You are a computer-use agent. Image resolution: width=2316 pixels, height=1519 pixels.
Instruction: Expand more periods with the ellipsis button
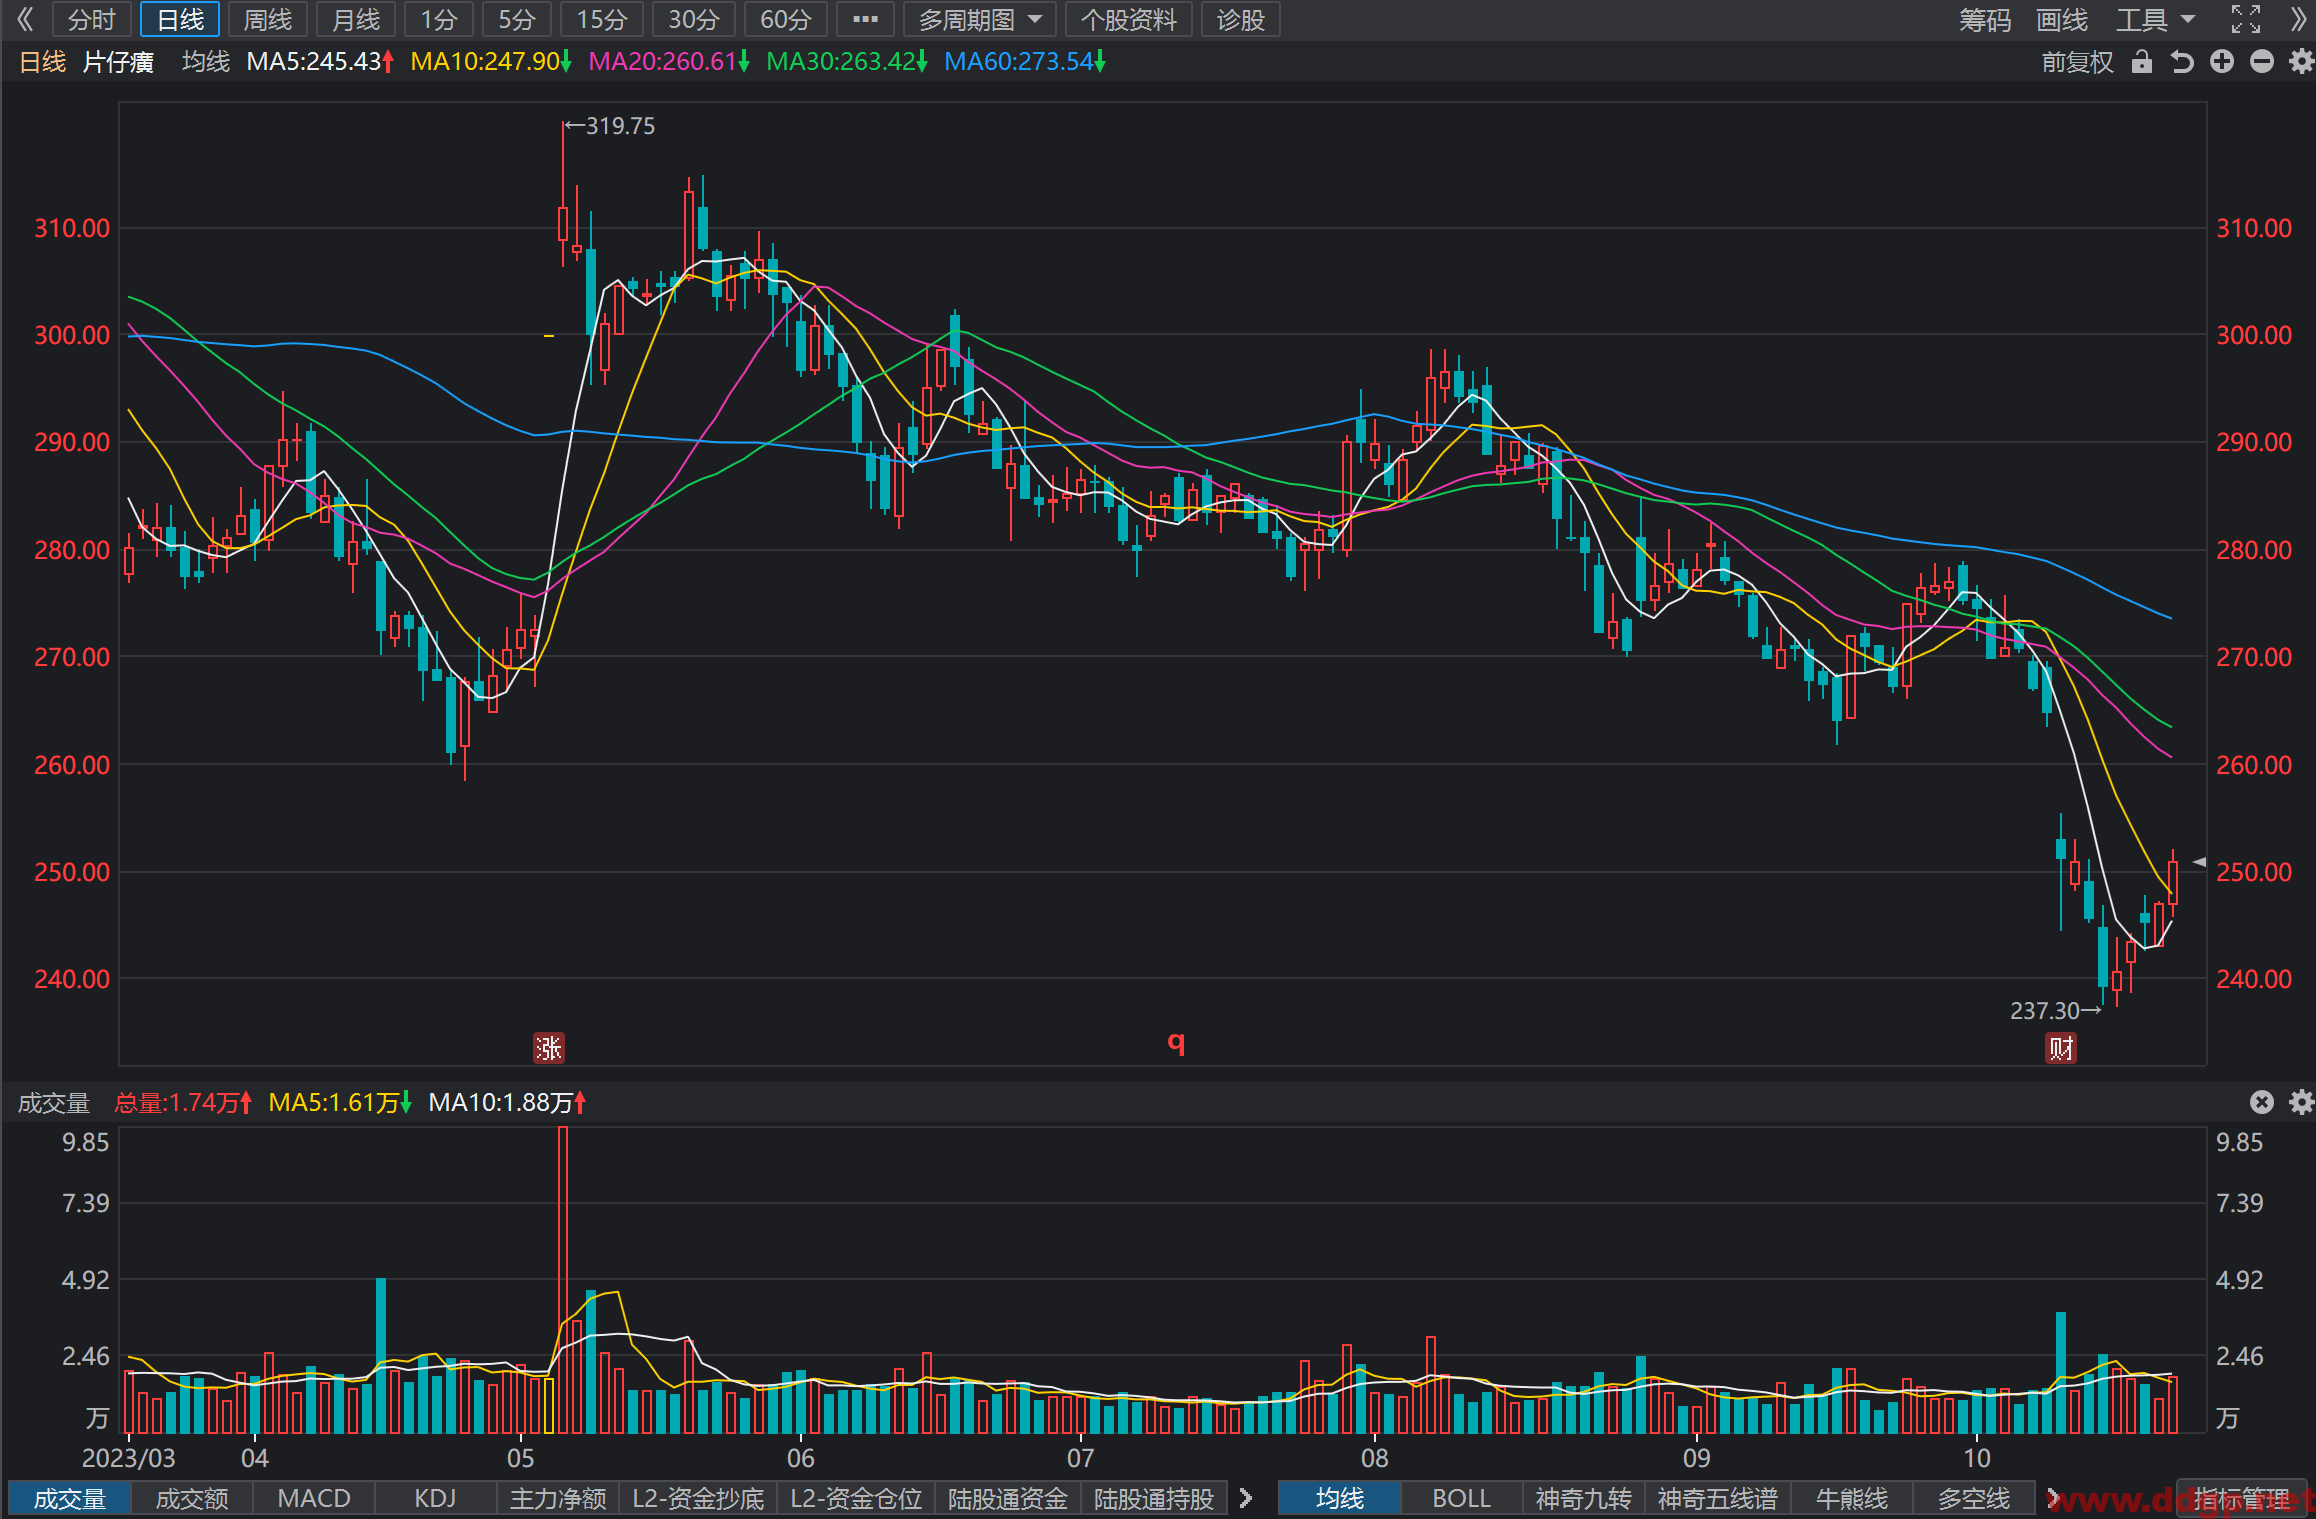coord(865,19)
